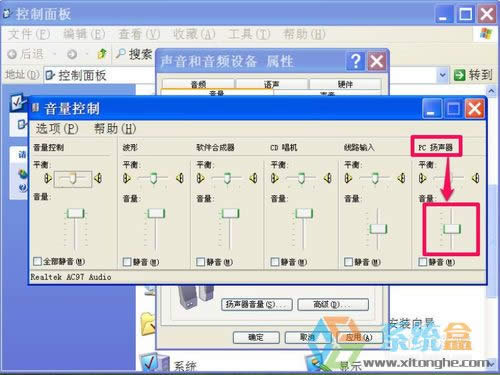Click the CD 唱机 balance slider thumb
500x375 pixels.
301,178
